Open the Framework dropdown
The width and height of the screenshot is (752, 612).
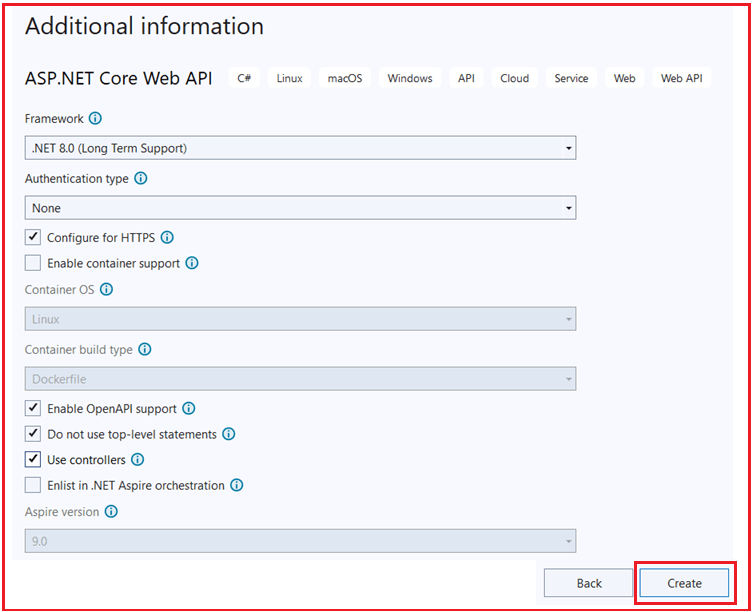click(x=300, y=148)
